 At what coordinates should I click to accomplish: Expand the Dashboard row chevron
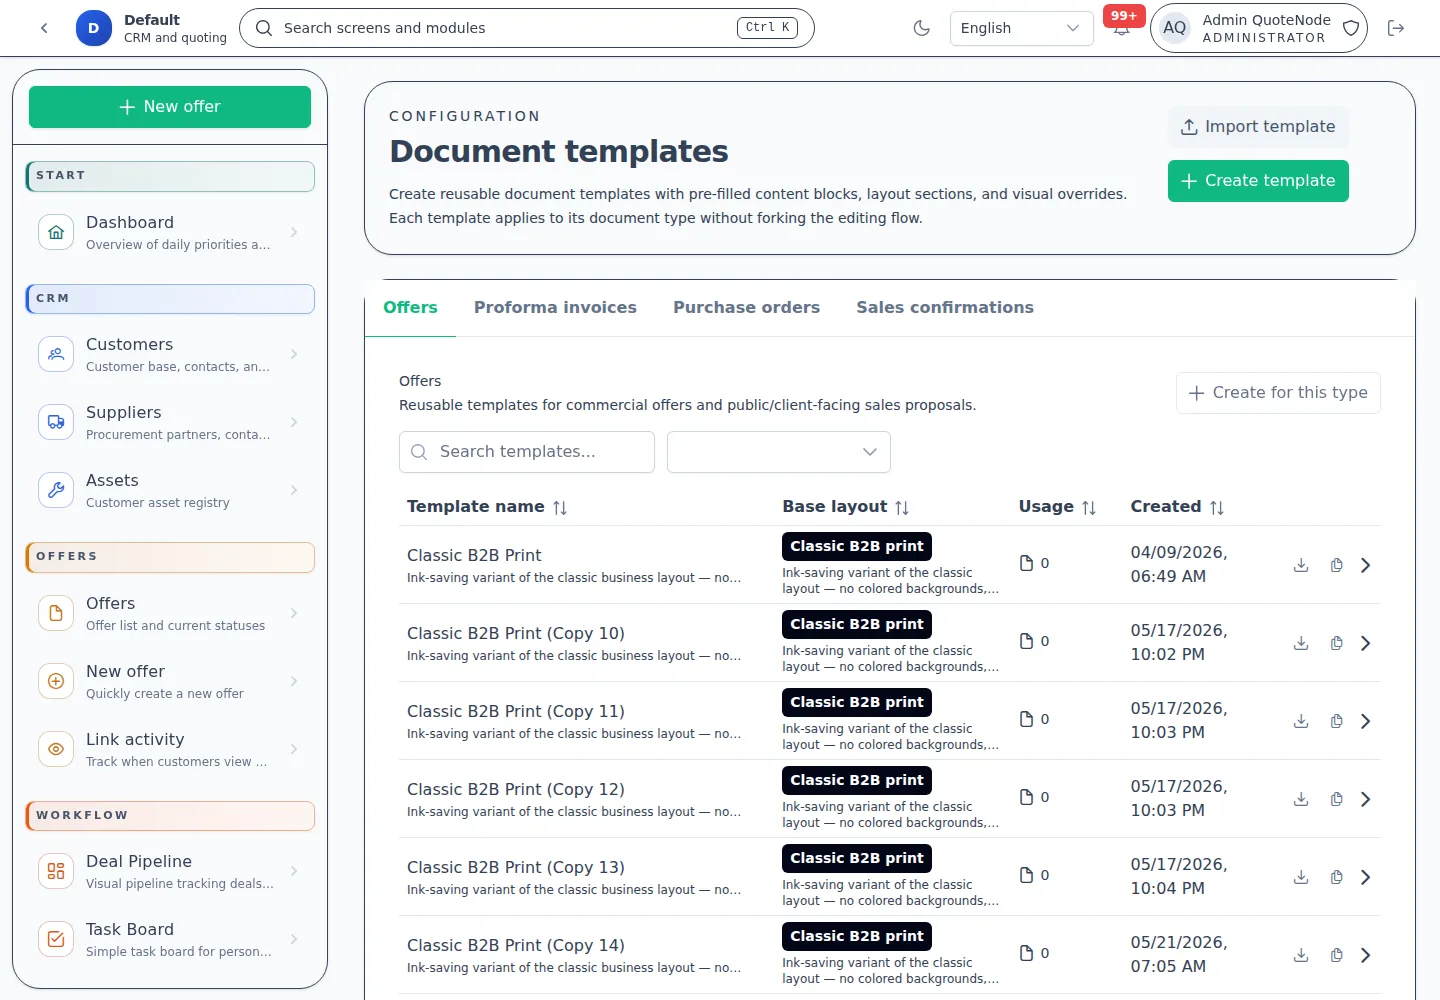(x=294, y=232)
